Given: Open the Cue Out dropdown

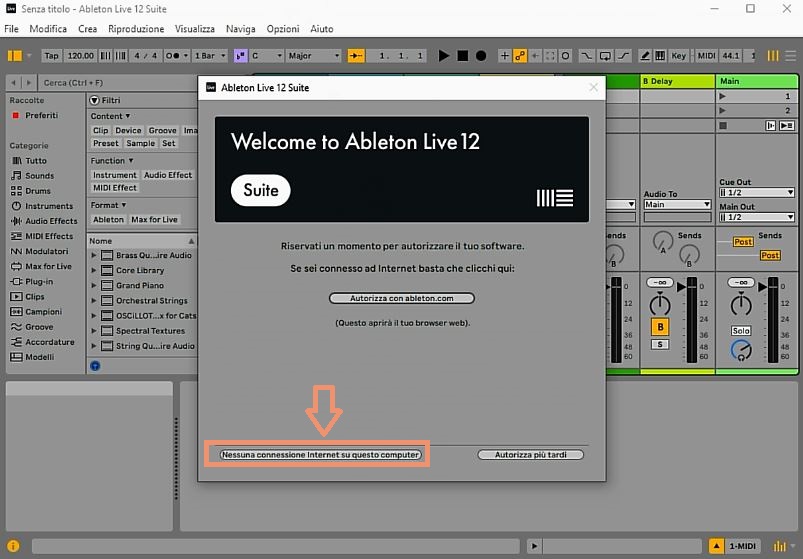Looking at the screenshot, I should (756, 192).
